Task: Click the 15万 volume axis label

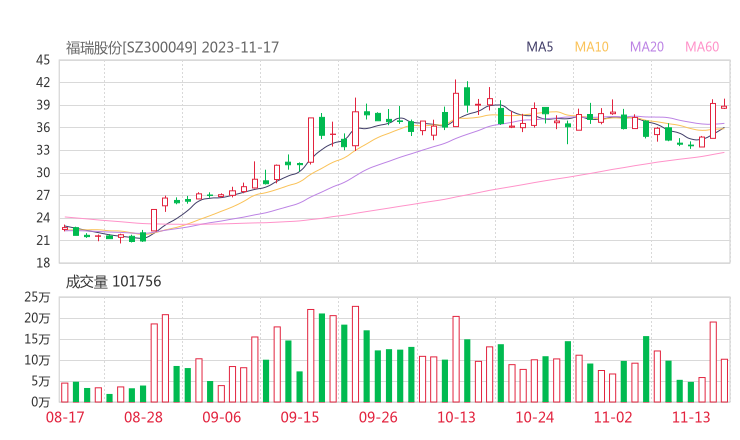Action: click(37, 339)
